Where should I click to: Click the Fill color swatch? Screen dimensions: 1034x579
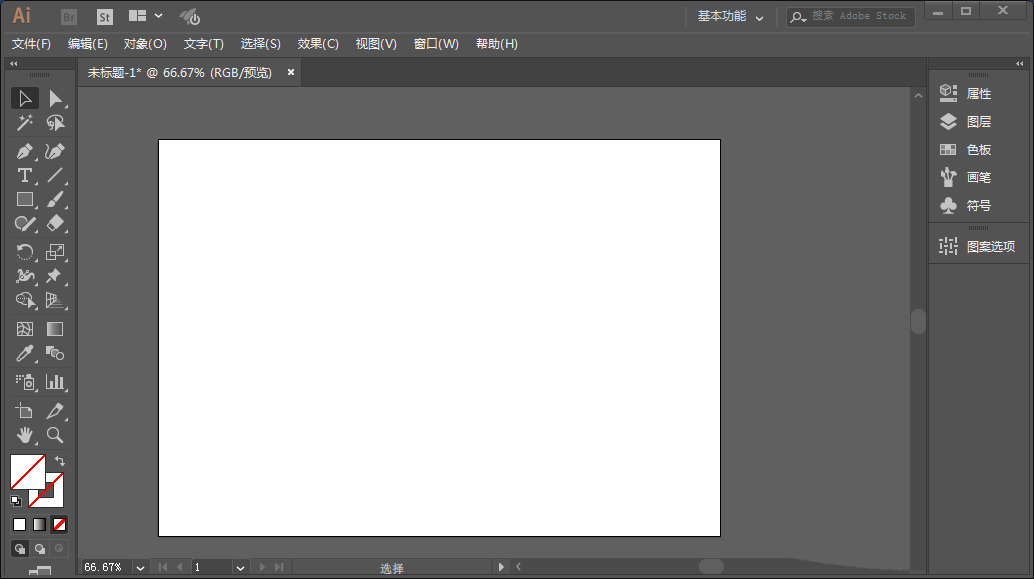pyautogui.click(x=26, y=471)
